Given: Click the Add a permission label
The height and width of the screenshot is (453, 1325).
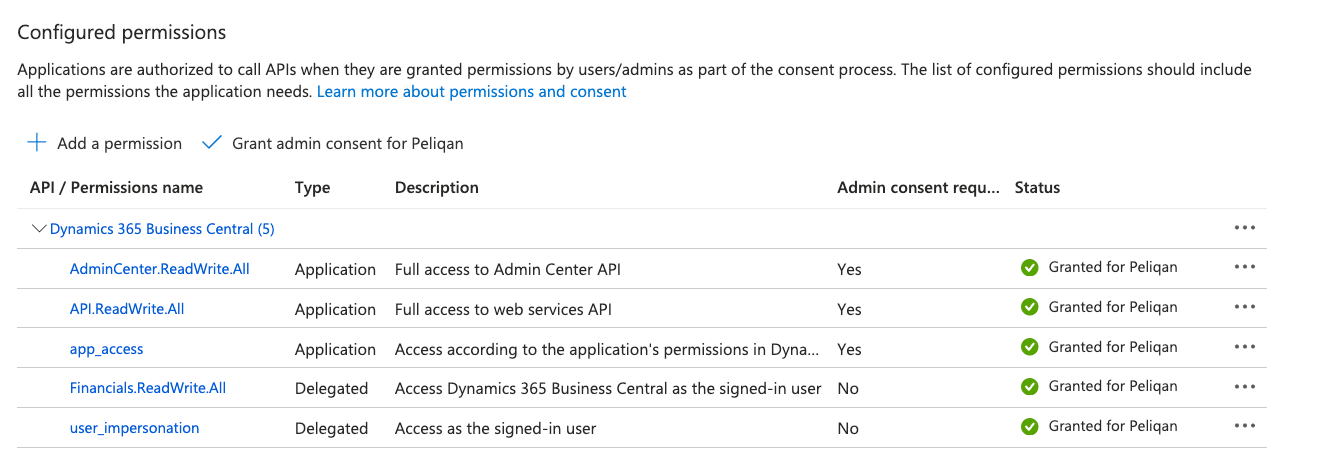Looking at the screenshot, I should (120, 143).
